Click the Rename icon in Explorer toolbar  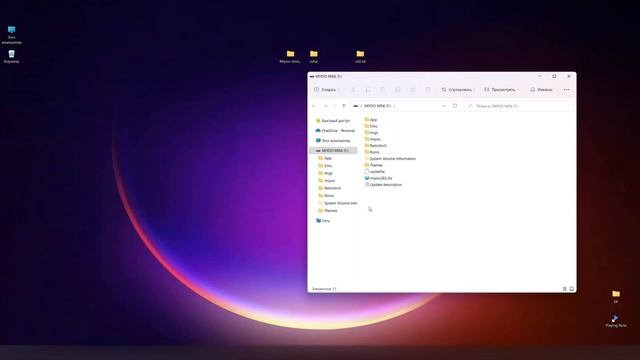(x=398, y=89)
